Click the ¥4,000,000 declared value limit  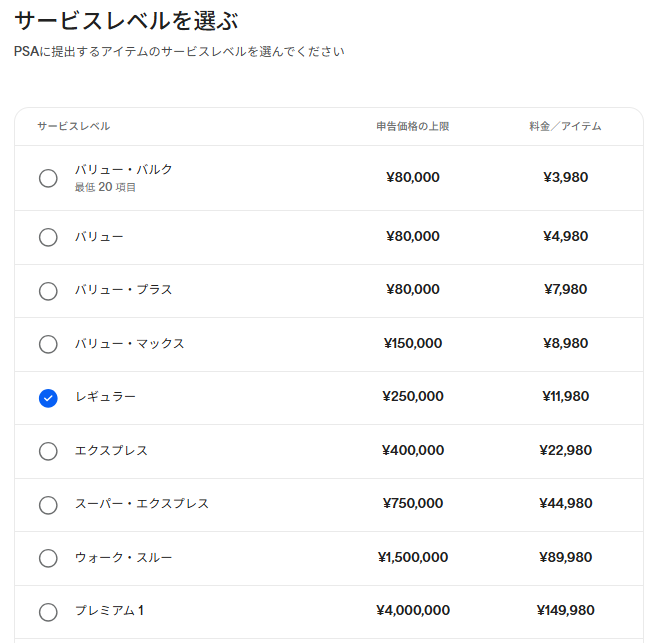point(412,610)
